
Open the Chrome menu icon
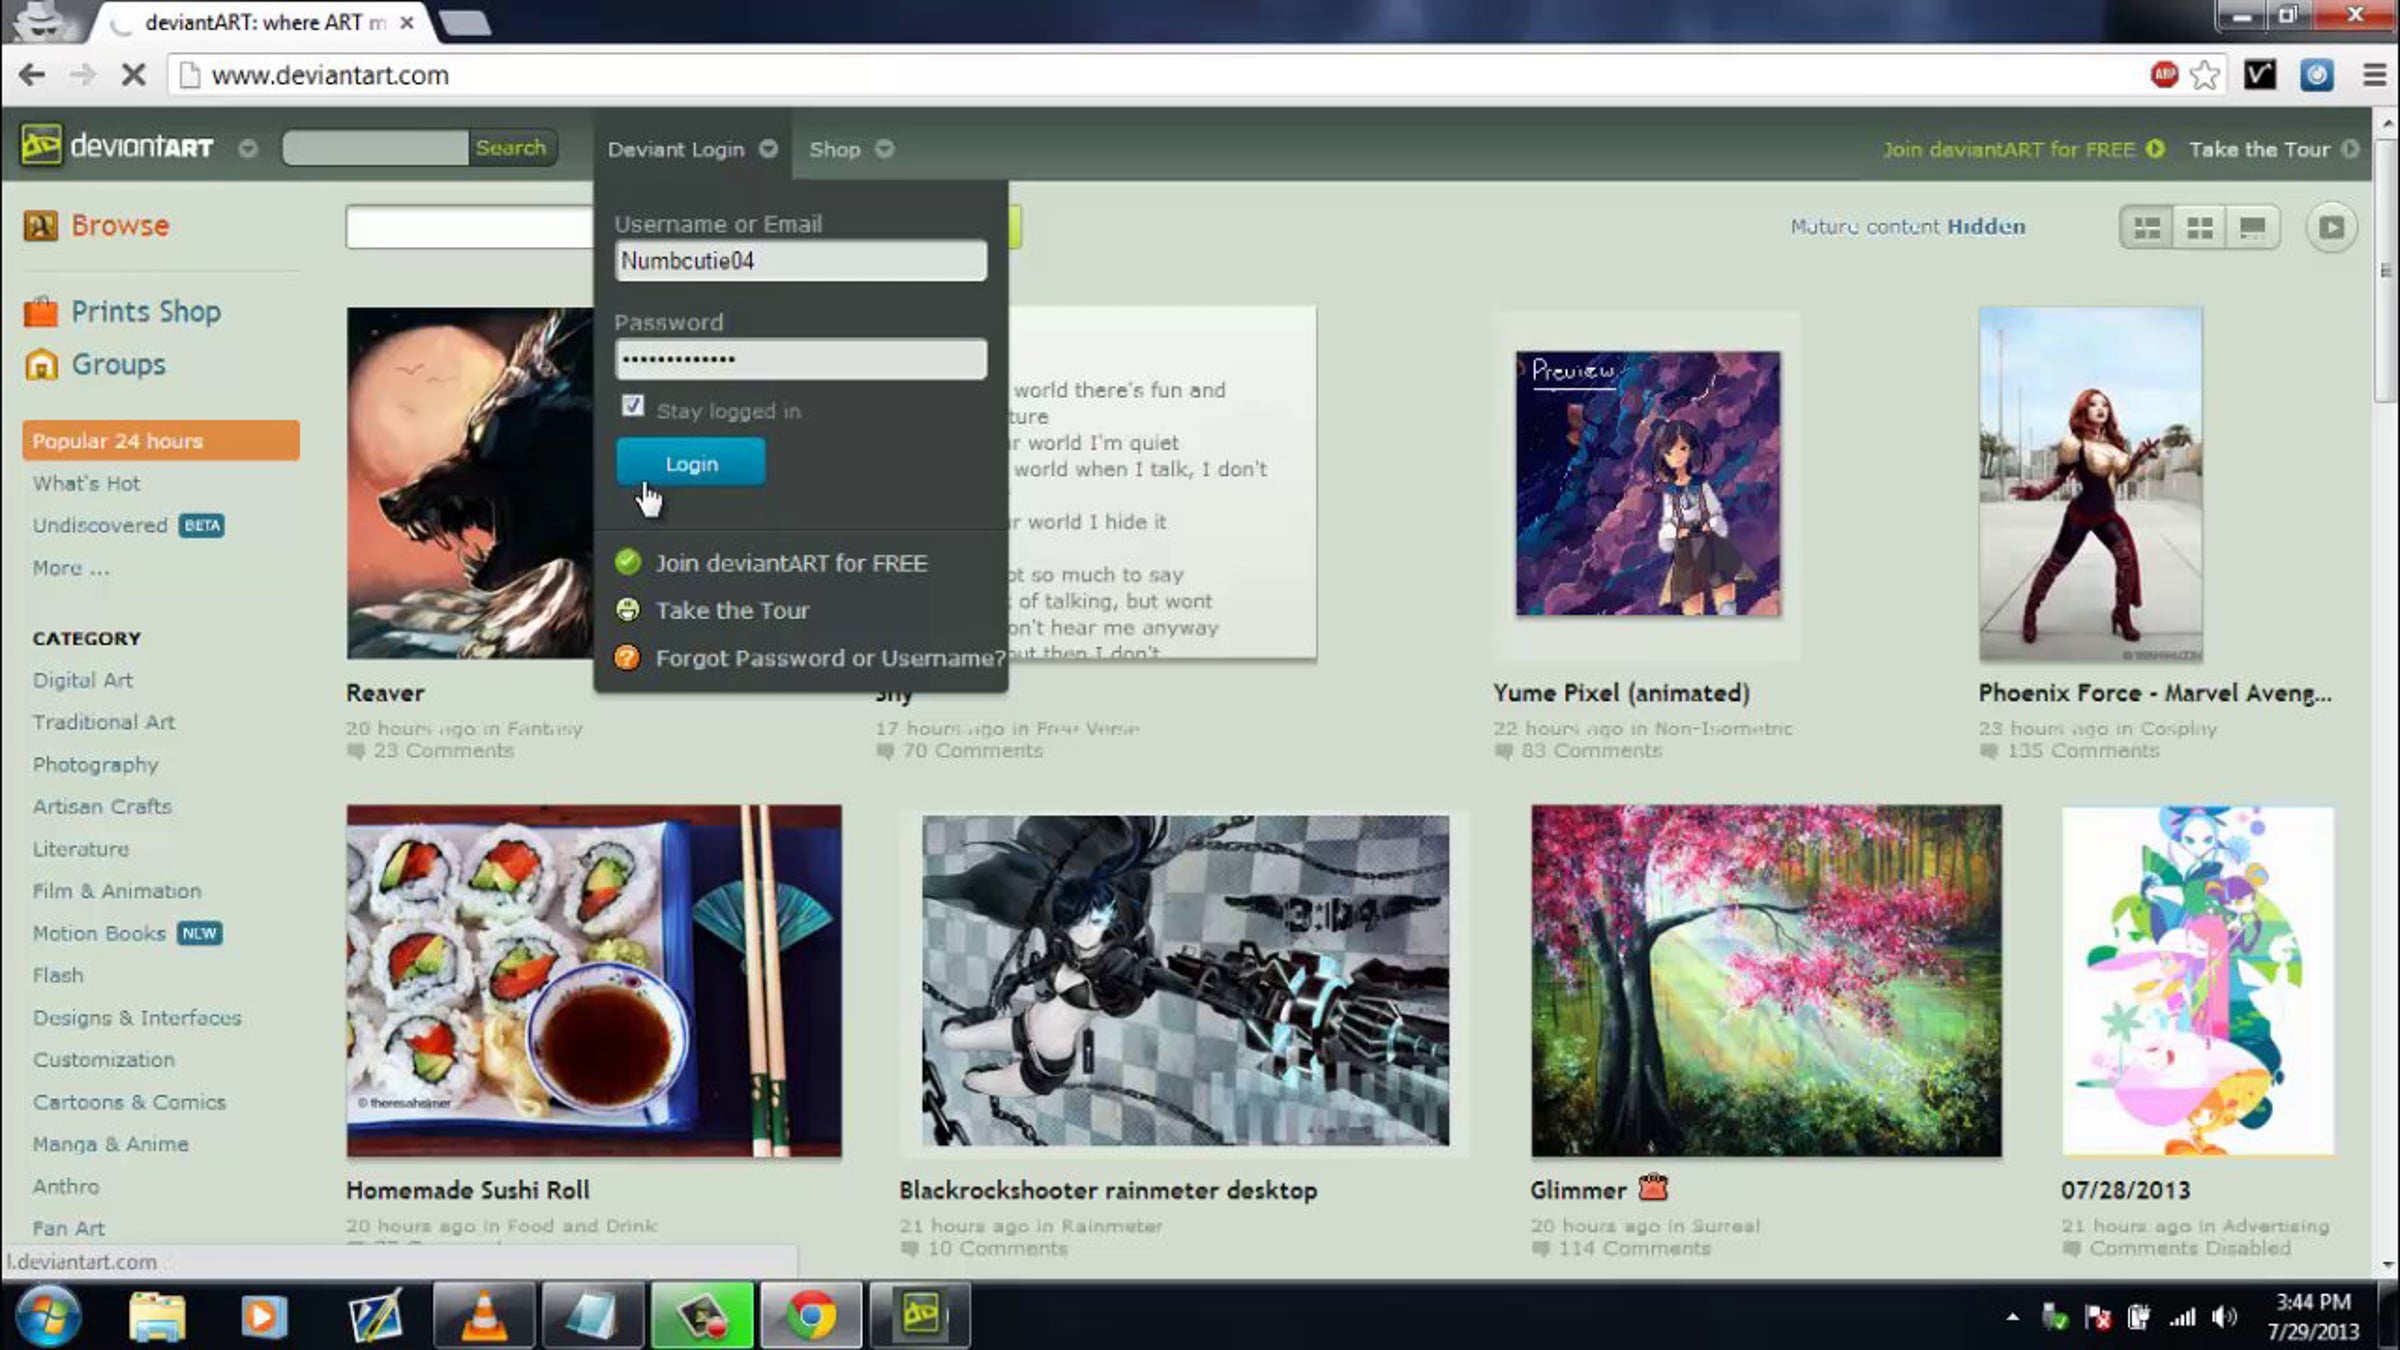click(x=2374, y=75)
